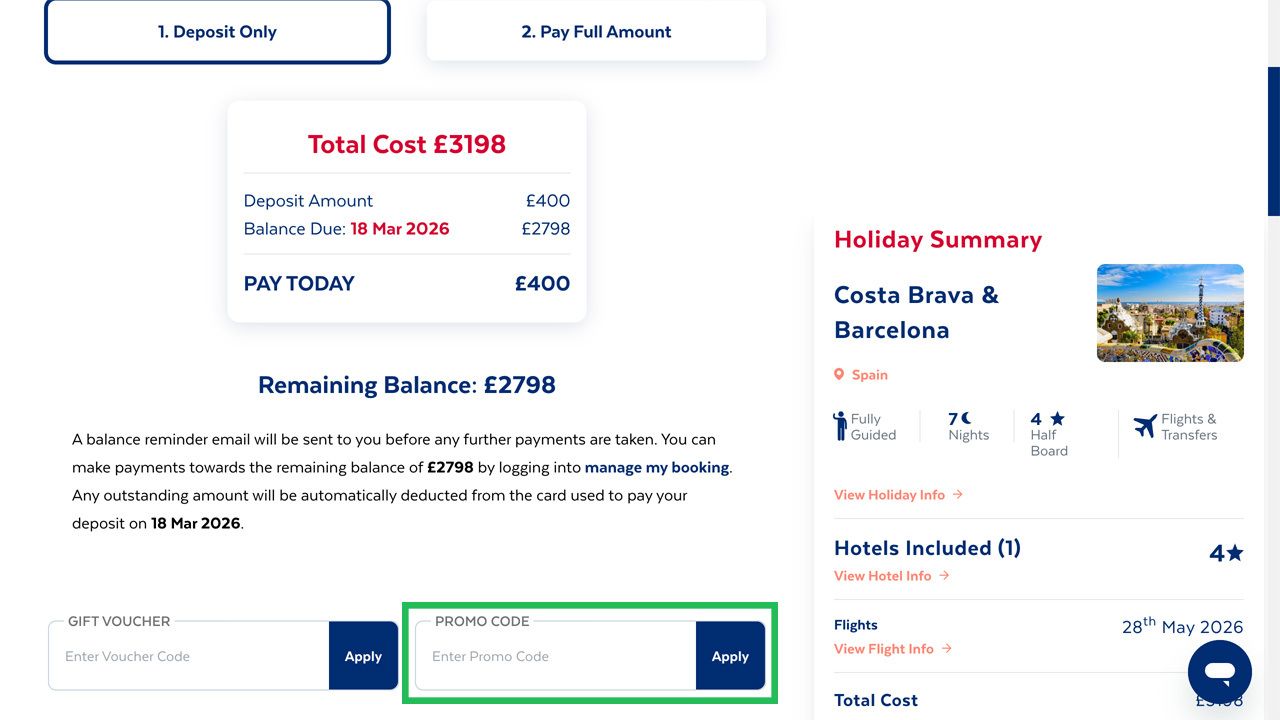Click the Fully Guided person icon
Screen dimensions: 1280x720
point(841,425)
